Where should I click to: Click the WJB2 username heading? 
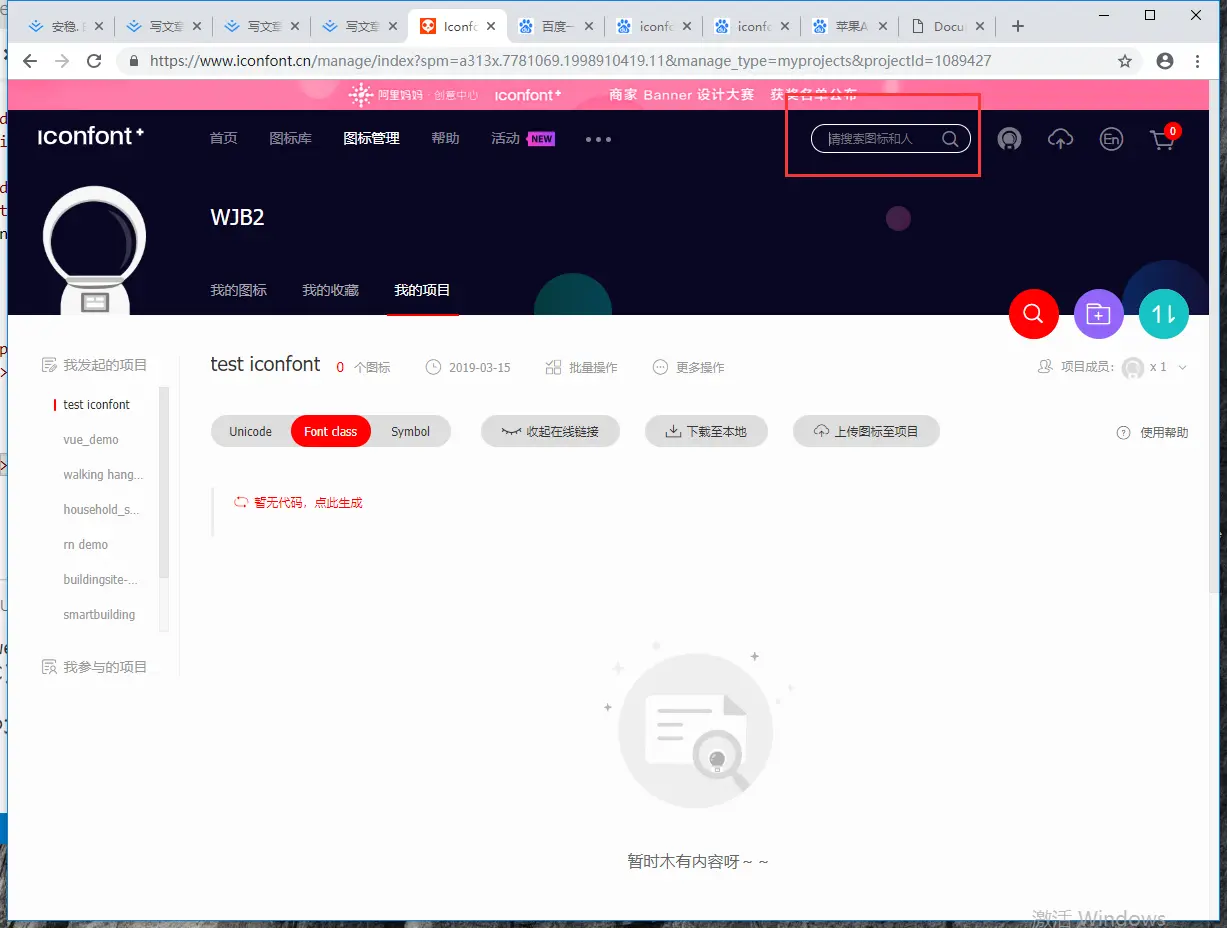click(x=237, y=217)
